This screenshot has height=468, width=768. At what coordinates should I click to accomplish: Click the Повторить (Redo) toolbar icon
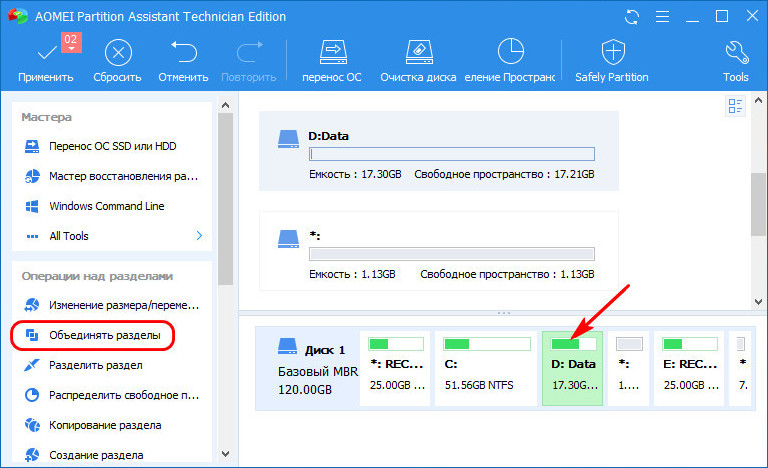(x=249, y=52)
